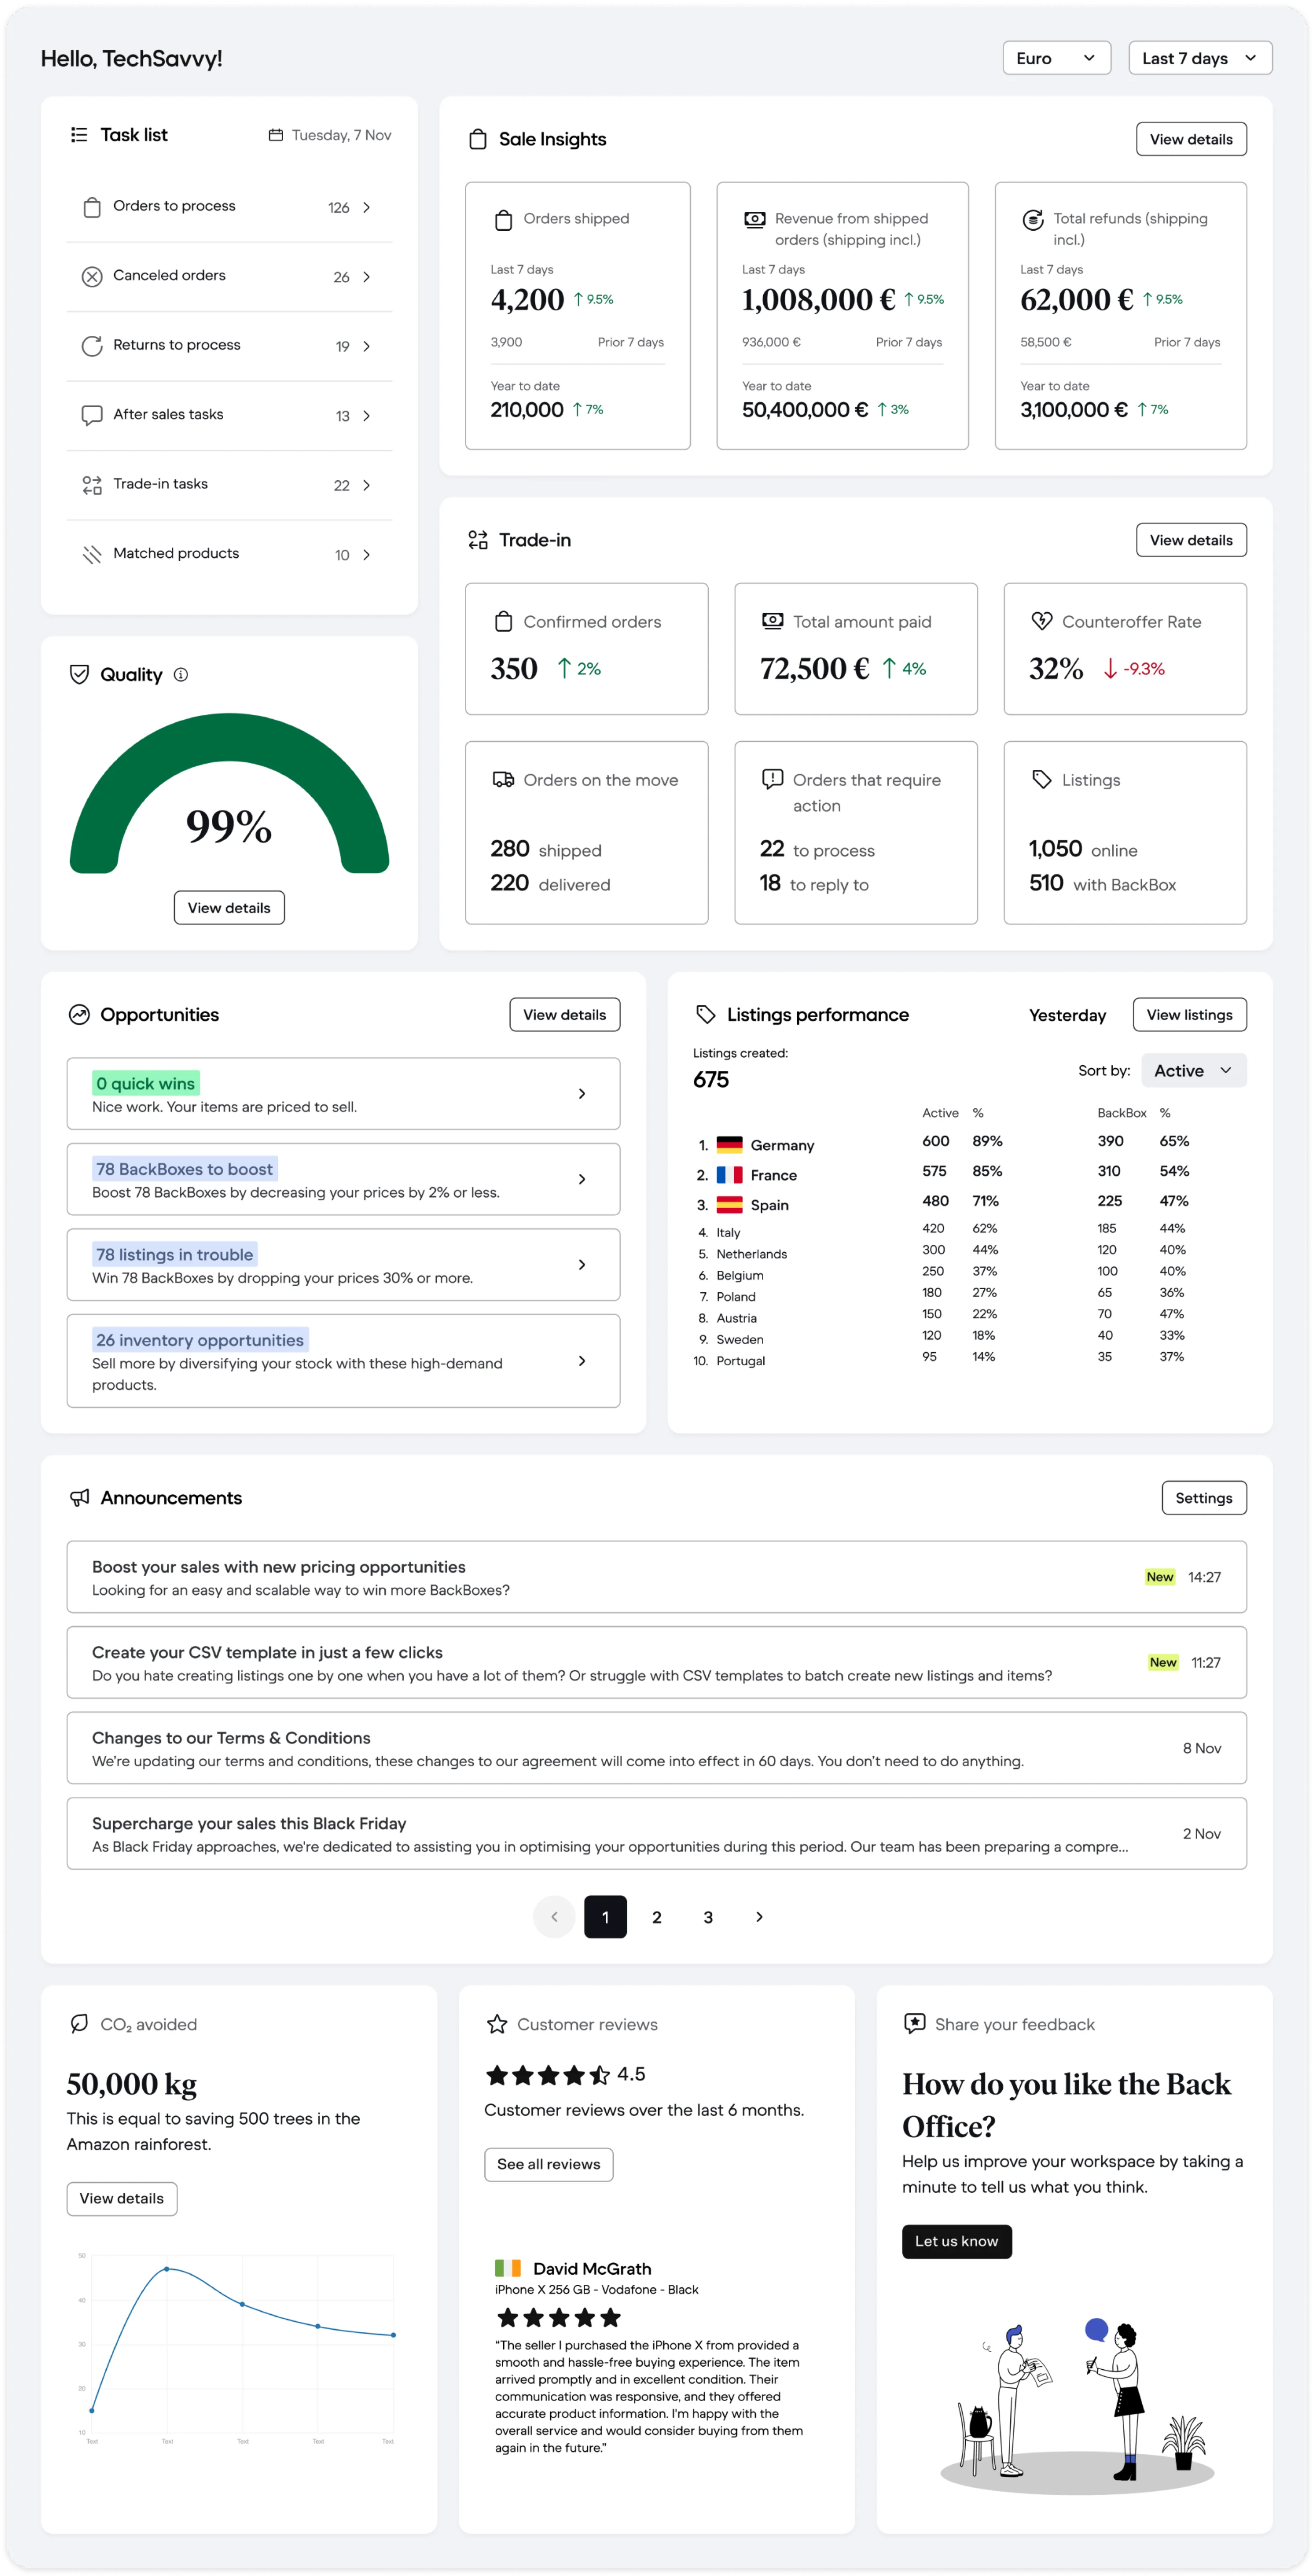Click the Orders to process clipboard icon
1314x2576 pixels.
(x=92, y=207)
